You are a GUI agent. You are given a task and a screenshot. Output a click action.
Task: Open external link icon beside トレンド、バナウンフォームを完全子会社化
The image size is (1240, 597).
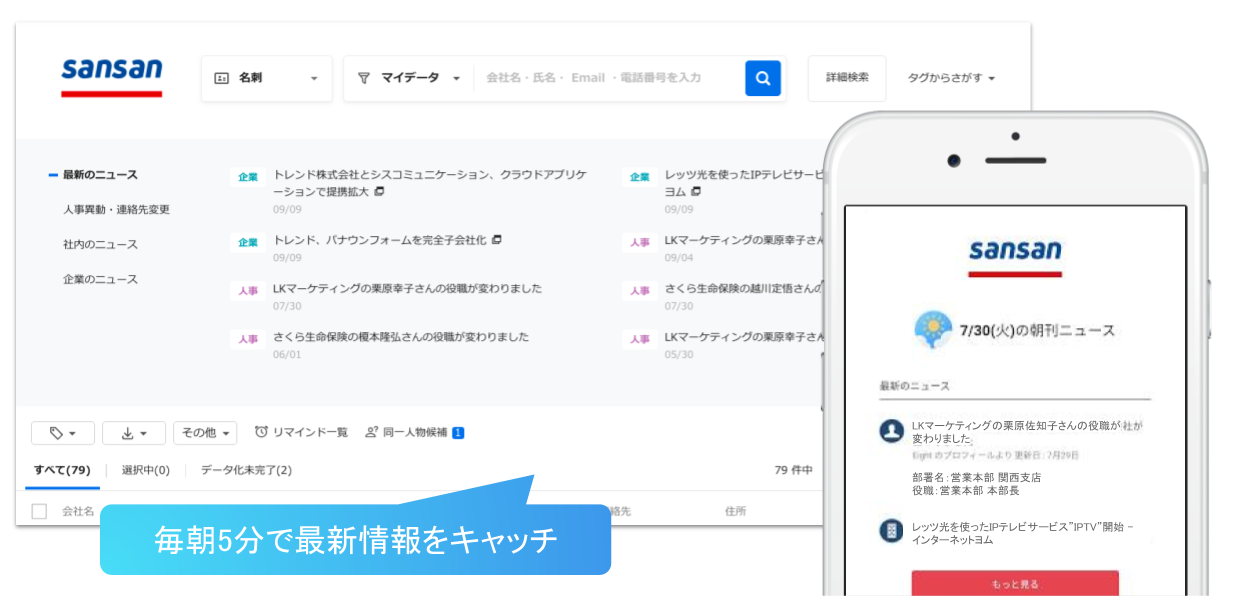click(x=497, y=240)
